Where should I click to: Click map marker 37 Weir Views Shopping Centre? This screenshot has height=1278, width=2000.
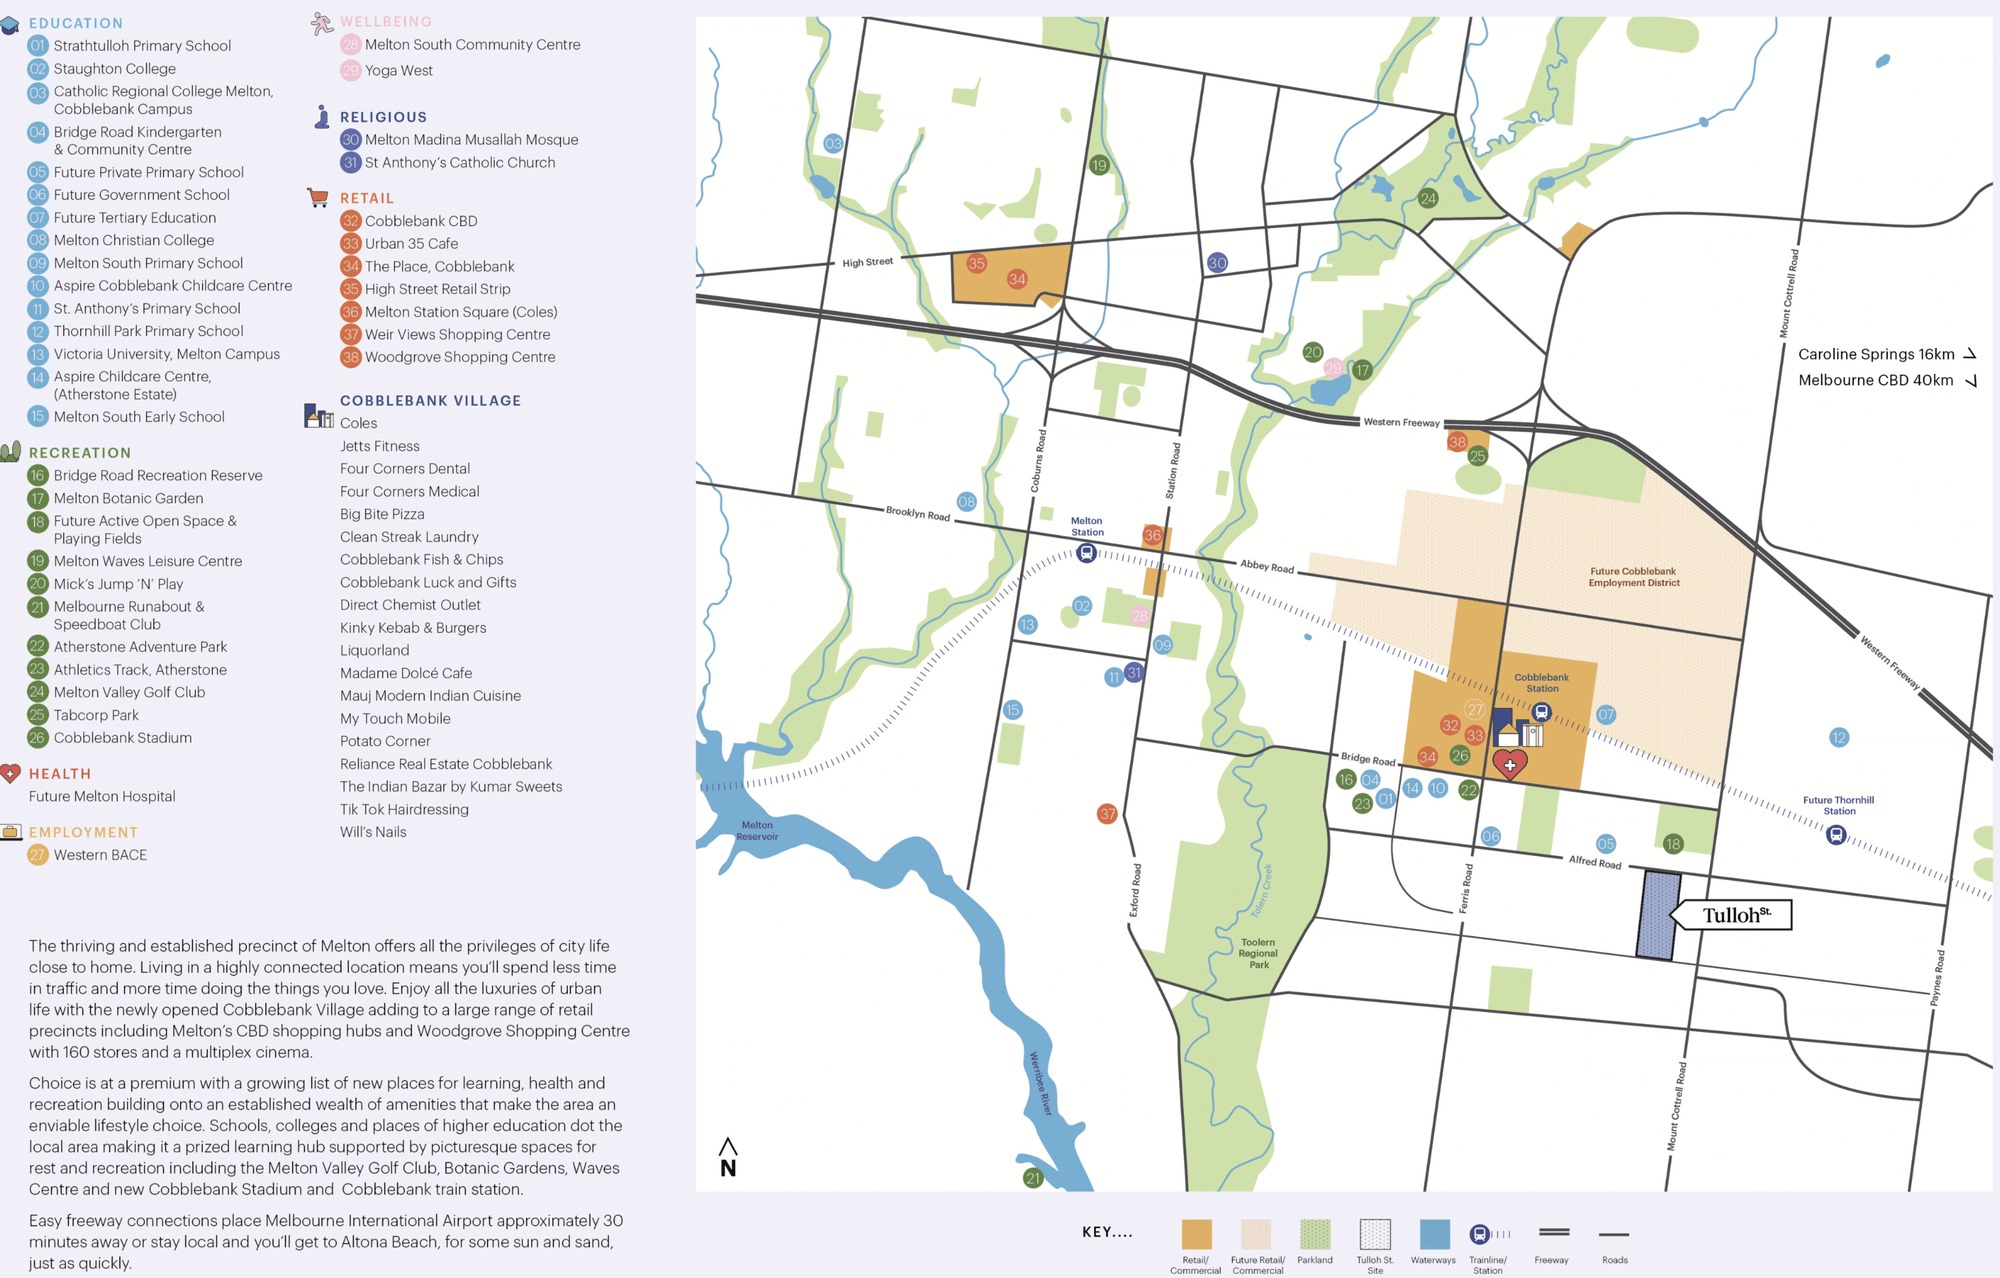coord(1107,814)
